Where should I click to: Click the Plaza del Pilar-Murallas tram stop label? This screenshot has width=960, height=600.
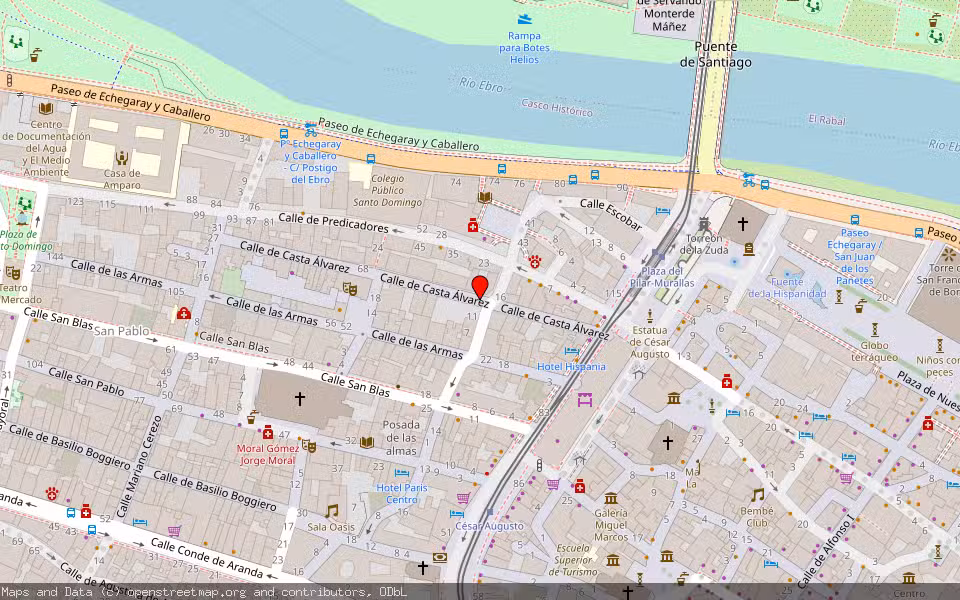point(662,277)
